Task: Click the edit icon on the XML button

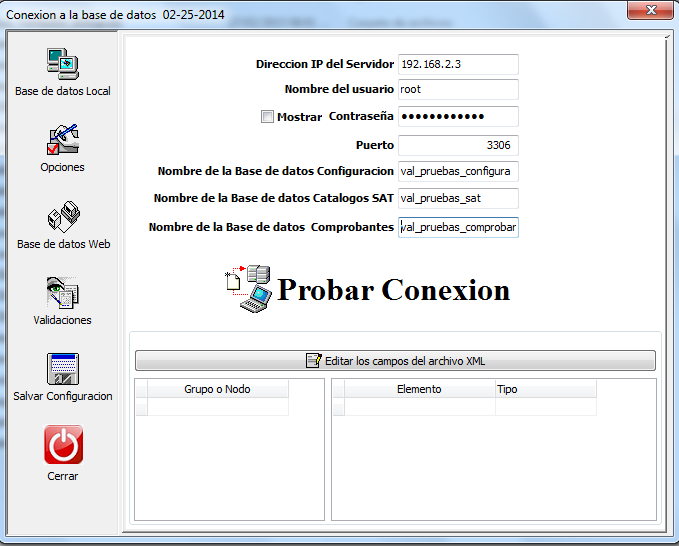Action: [314, 361]
